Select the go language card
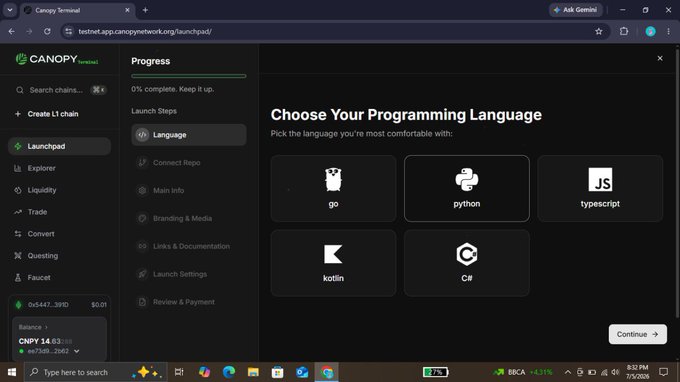 (333, 188)
